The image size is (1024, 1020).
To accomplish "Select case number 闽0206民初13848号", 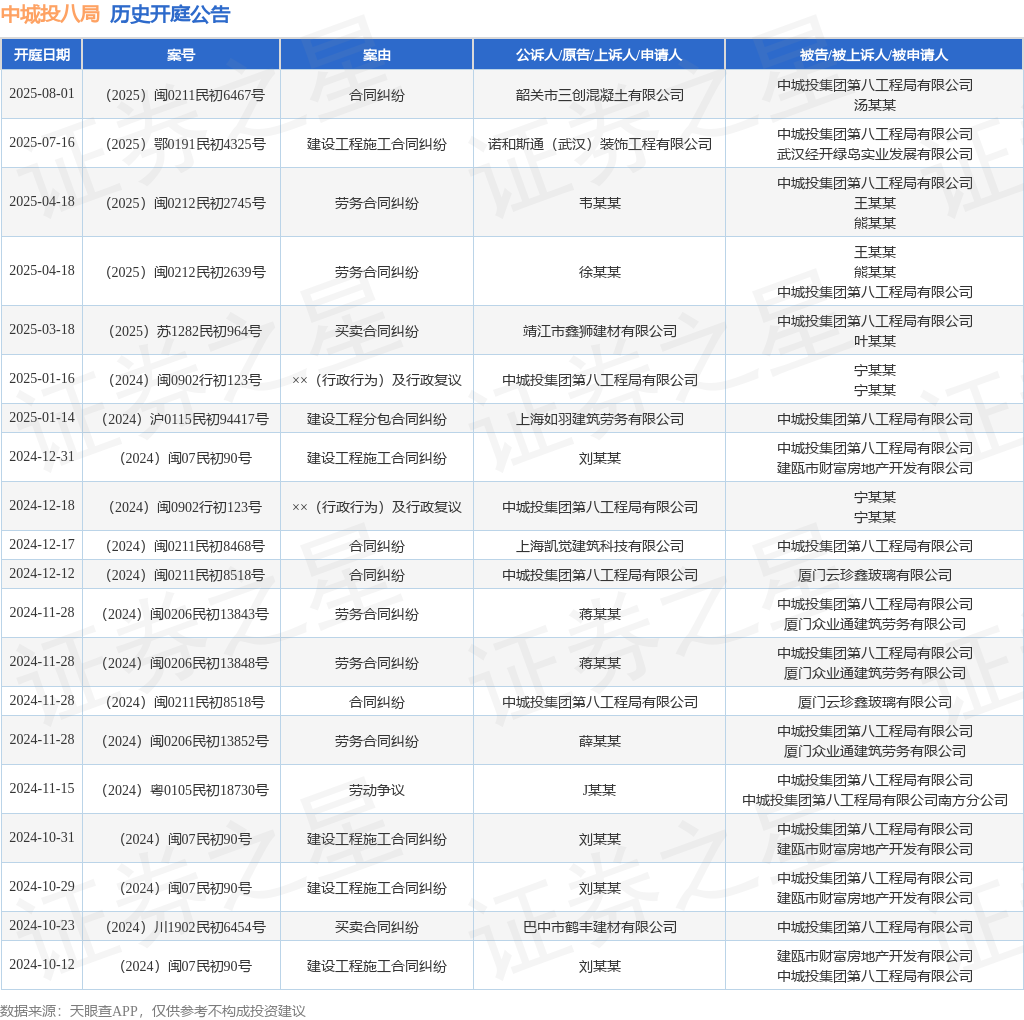I will (x=185, y=663).
